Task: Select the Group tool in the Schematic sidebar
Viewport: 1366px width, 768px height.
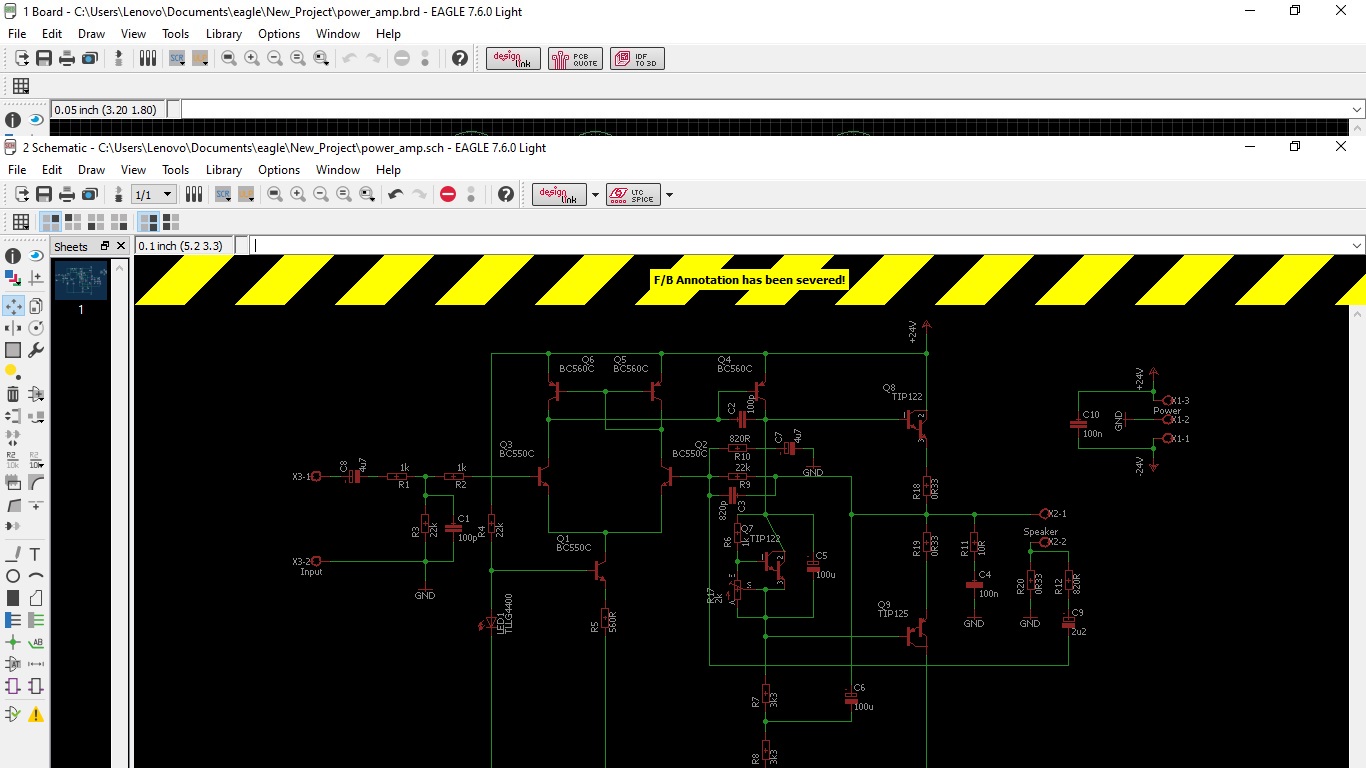Action: pos(13,350)
